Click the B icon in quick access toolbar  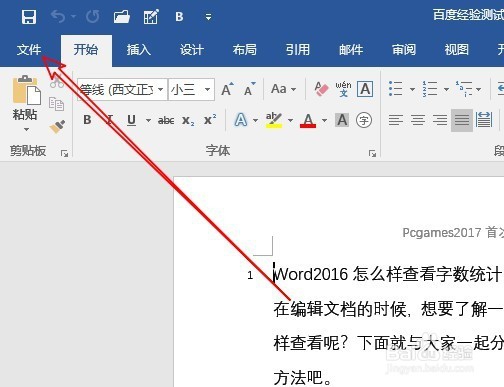179,17
